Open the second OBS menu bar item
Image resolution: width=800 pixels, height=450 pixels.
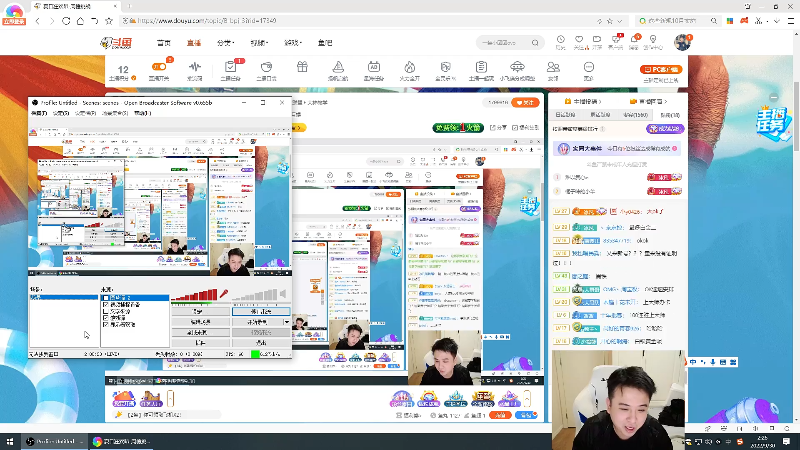pos(61,113)
